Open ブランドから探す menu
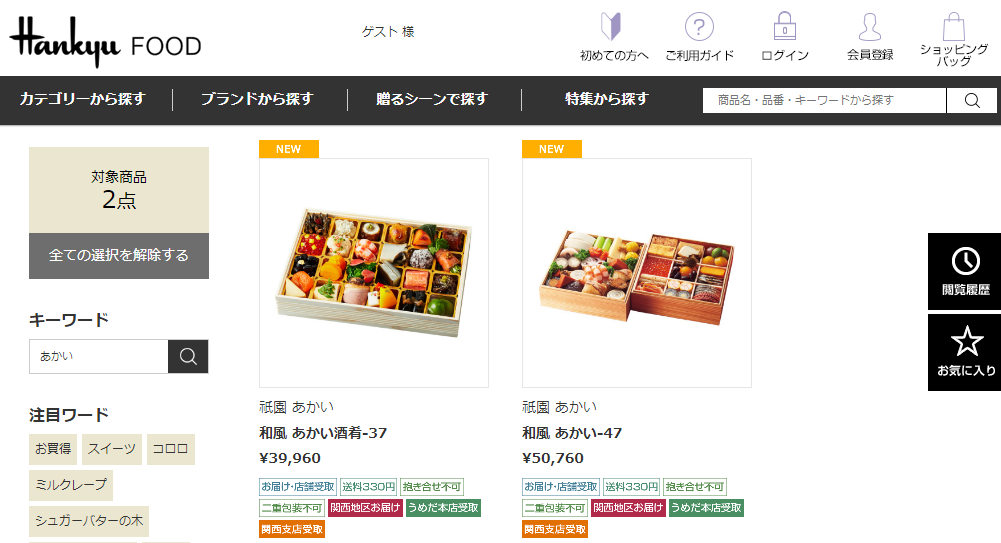Screen dimensions: 1001x543 [257, 100]
